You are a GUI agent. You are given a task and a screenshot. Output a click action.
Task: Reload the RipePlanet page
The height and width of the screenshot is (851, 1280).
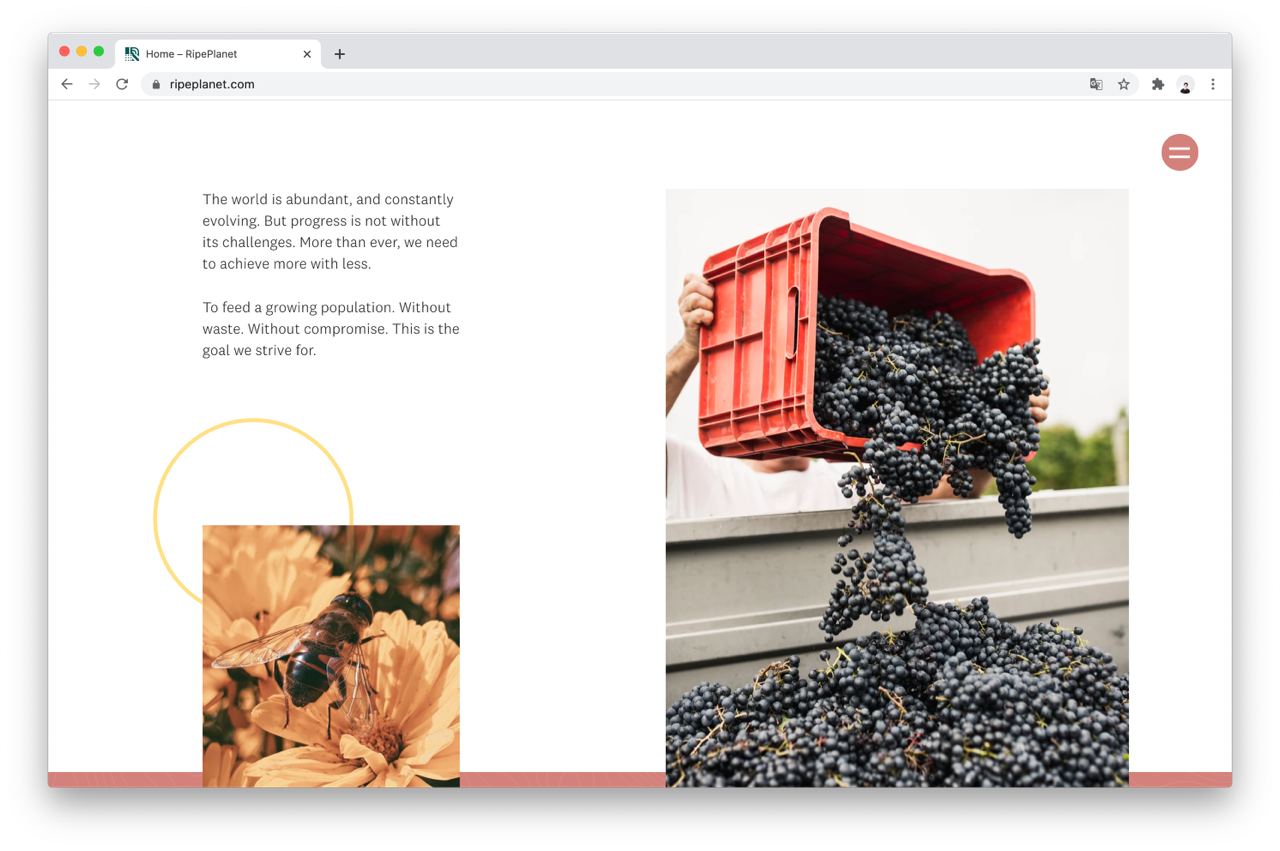[122, 84]
